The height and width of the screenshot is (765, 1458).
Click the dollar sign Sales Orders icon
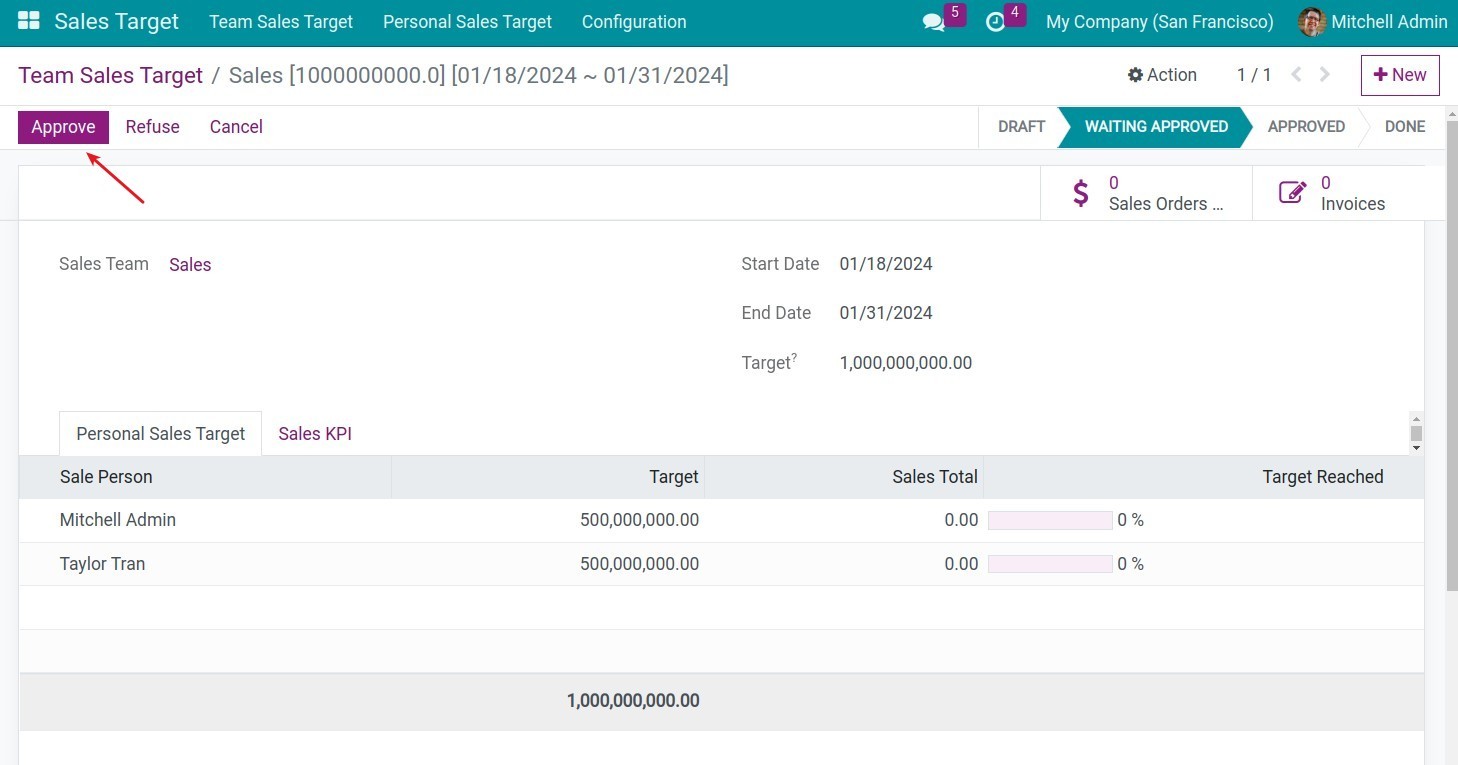click(x=1081, y=193)
